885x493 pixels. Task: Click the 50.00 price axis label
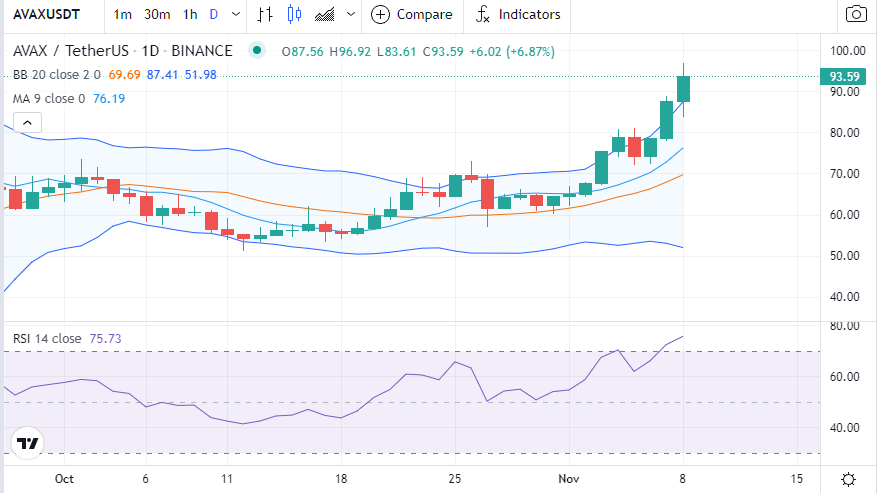[844, 256]
